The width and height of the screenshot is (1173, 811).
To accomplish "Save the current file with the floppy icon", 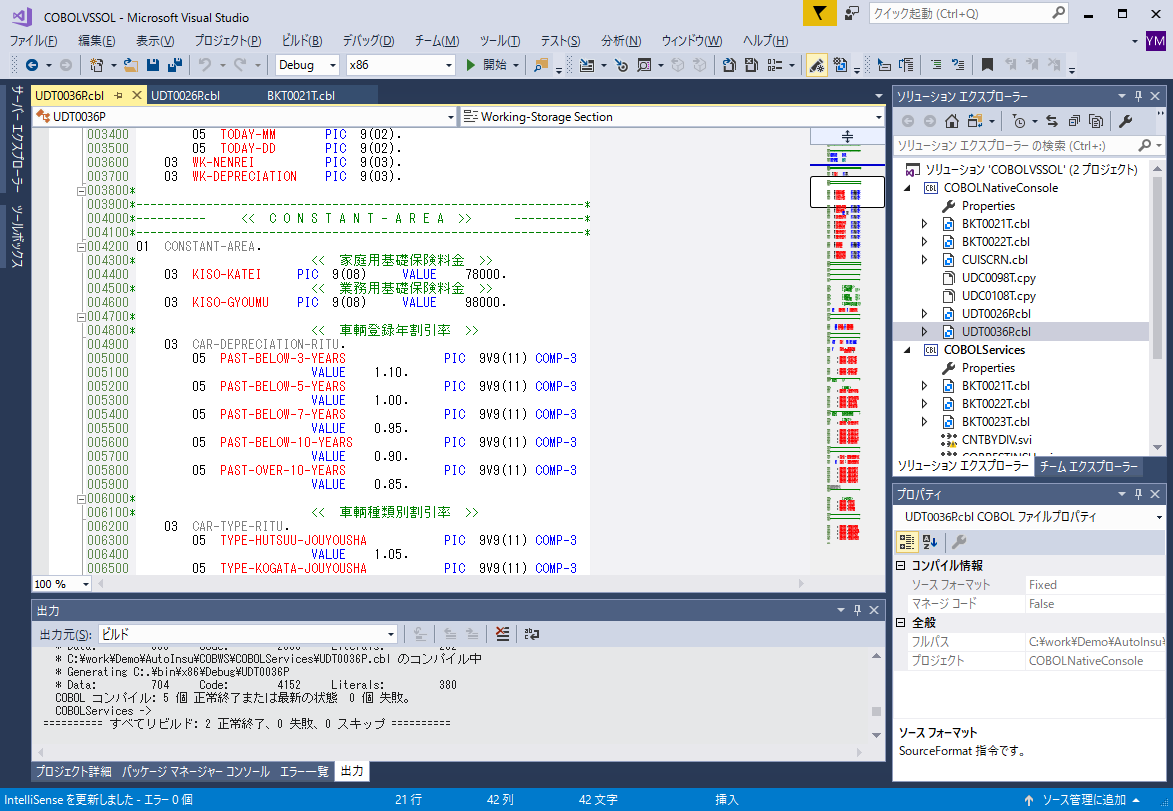I will click(x=153, y=65).
